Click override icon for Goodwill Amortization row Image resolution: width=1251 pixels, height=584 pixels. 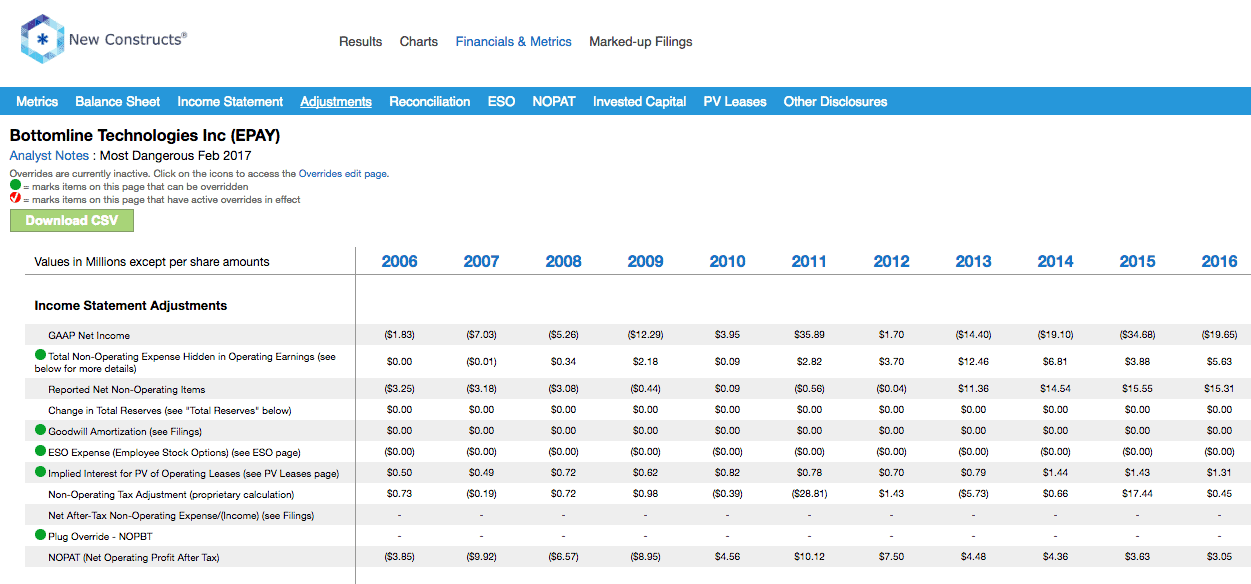click(x=40, y=430)
